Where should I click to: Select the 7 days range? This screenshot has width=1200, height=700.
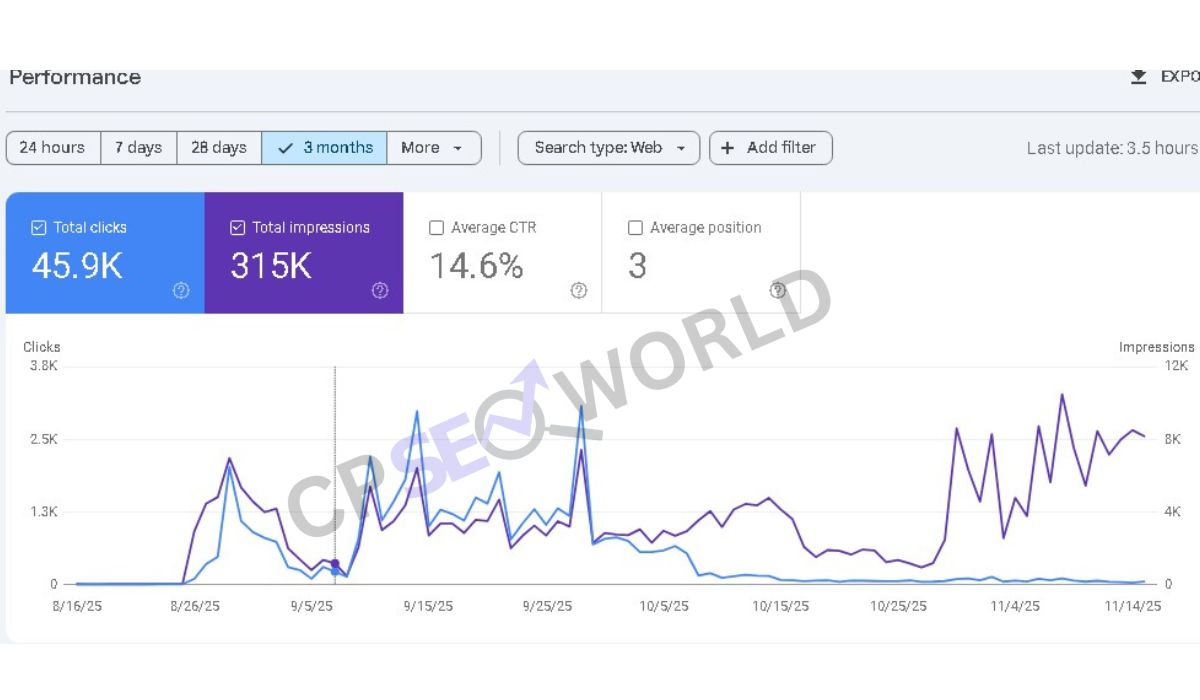point(138,148)
